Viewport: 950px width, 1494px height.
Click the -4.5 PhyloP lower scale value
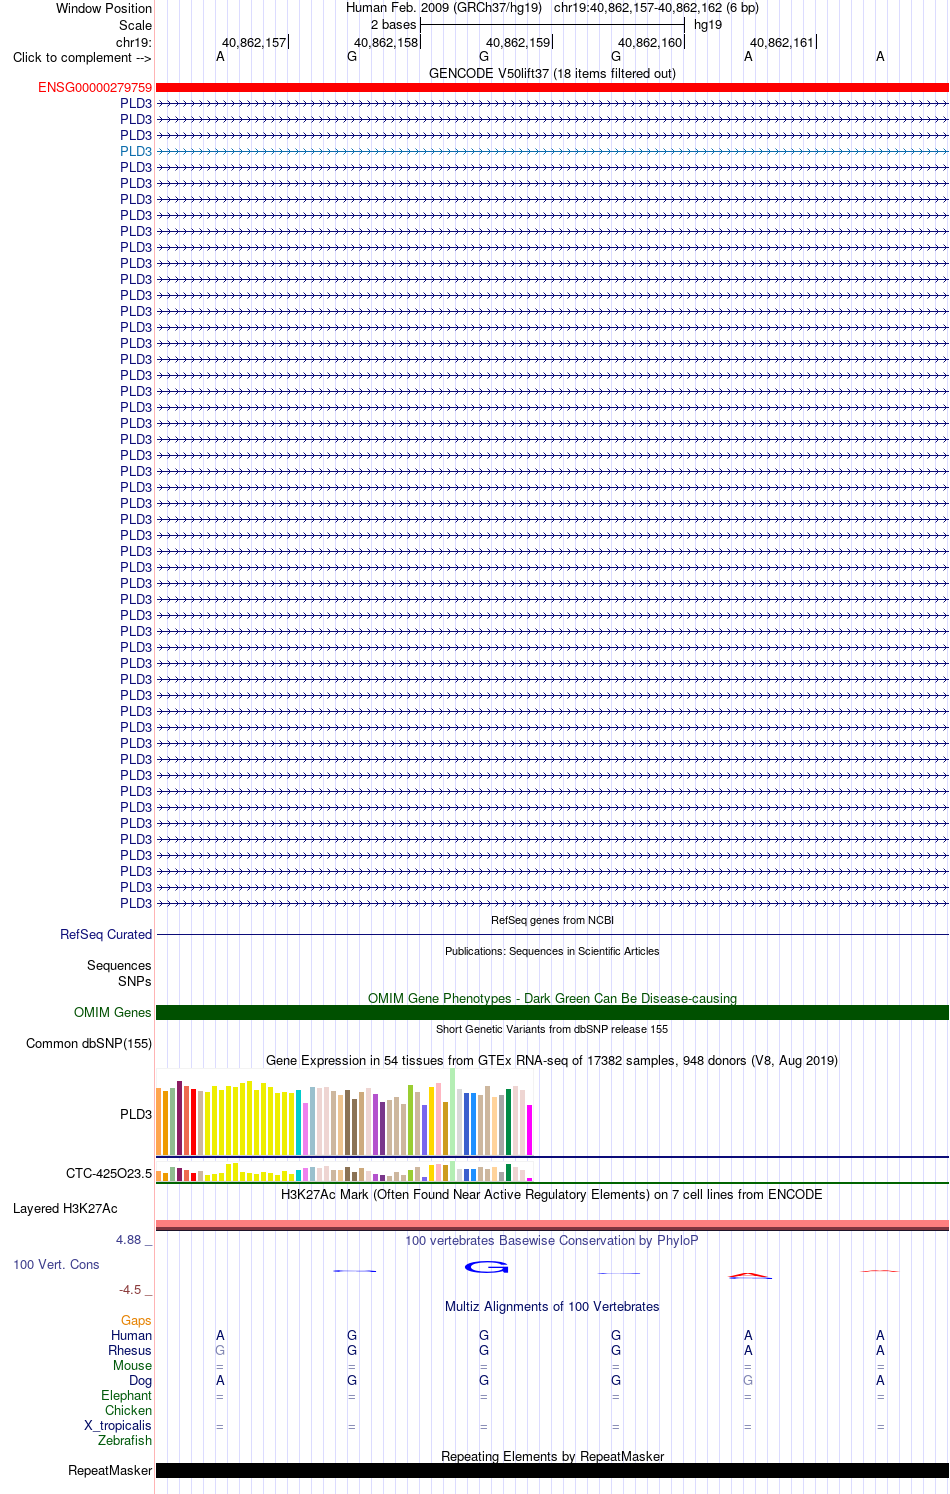click(x=130, y=1290)
